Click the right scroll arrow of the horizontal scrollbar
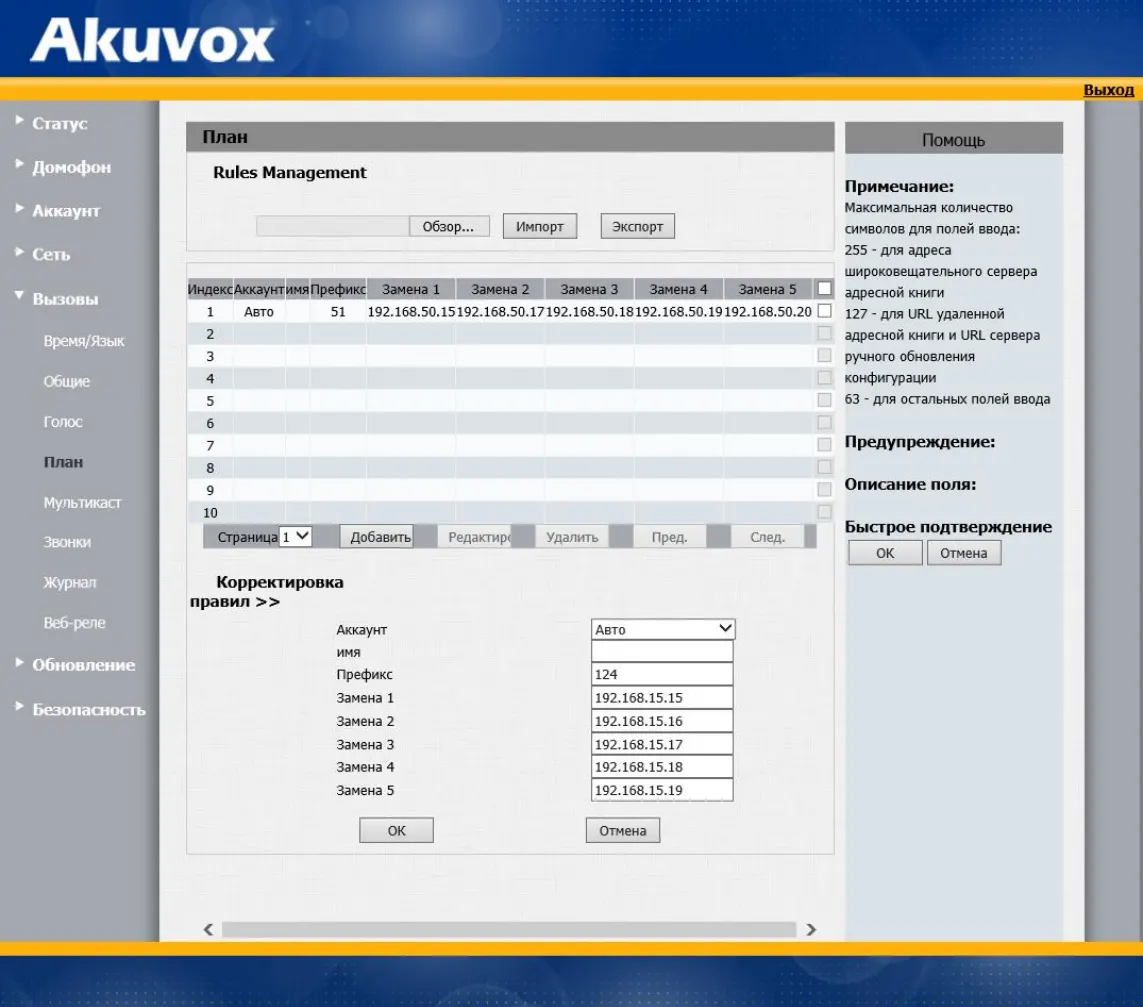 tap(811, 929)
